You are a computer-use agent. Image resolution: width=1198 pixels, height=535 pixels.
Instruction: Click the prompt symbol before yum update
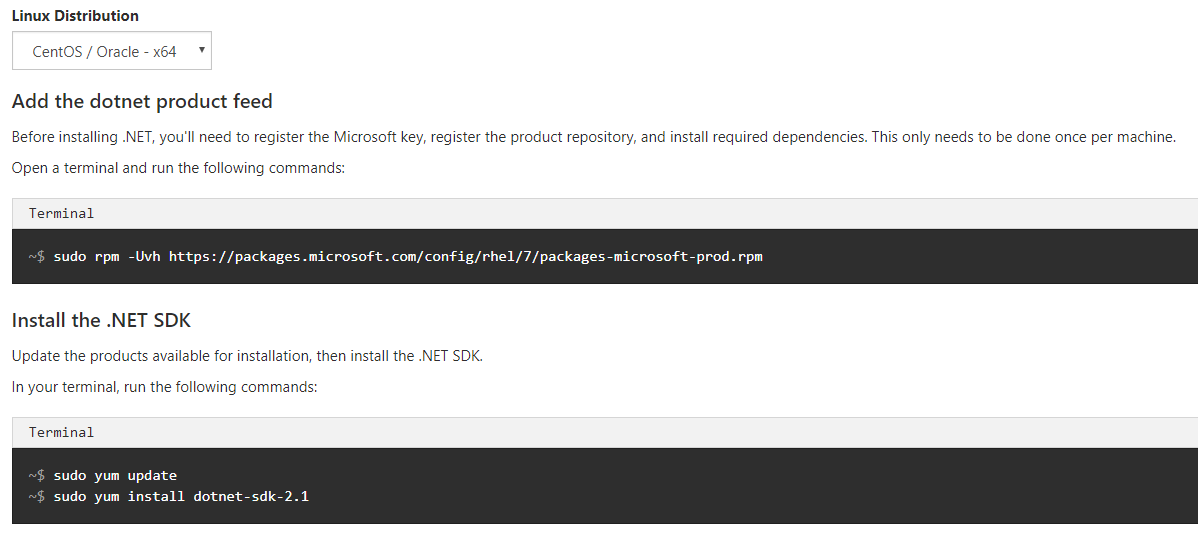pos(37,475)
